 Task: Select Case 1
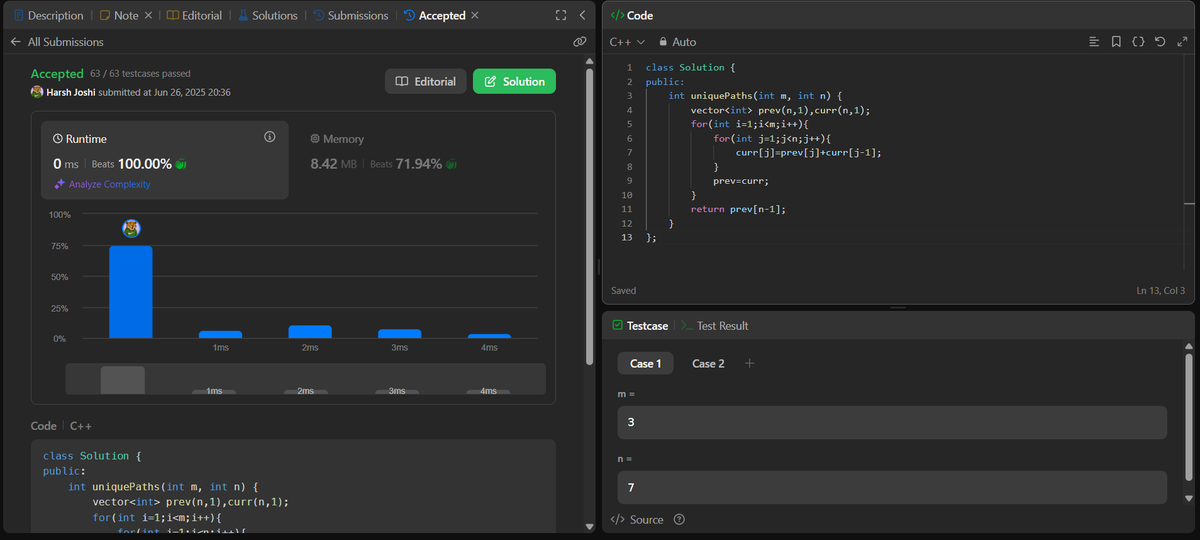645,363
